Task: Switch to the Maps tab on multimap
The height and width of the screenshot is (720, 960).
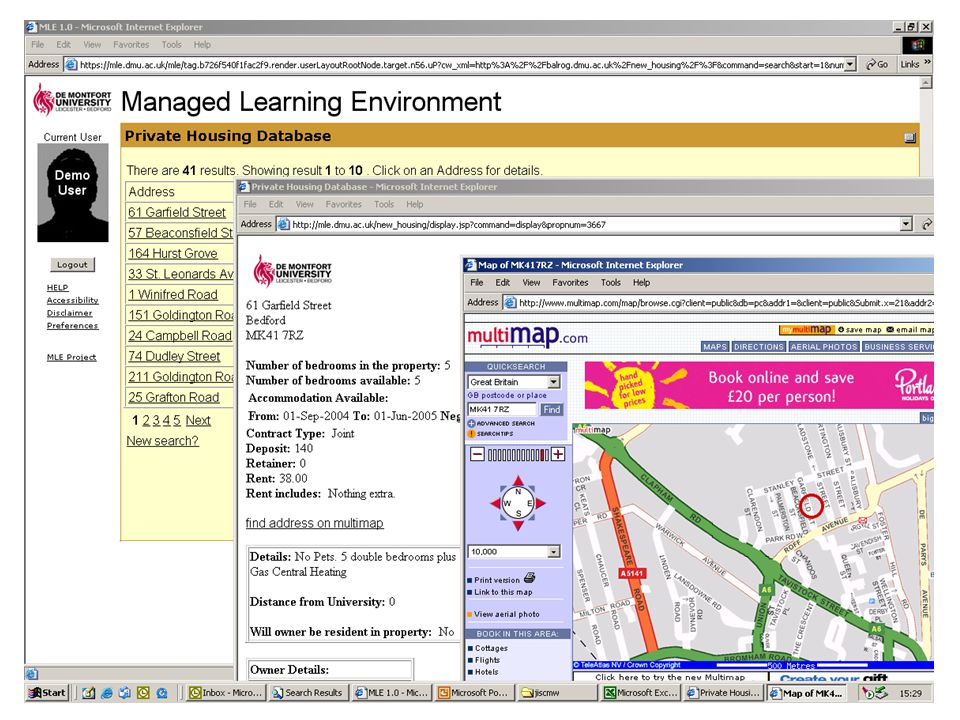Action: click(714, 347)
